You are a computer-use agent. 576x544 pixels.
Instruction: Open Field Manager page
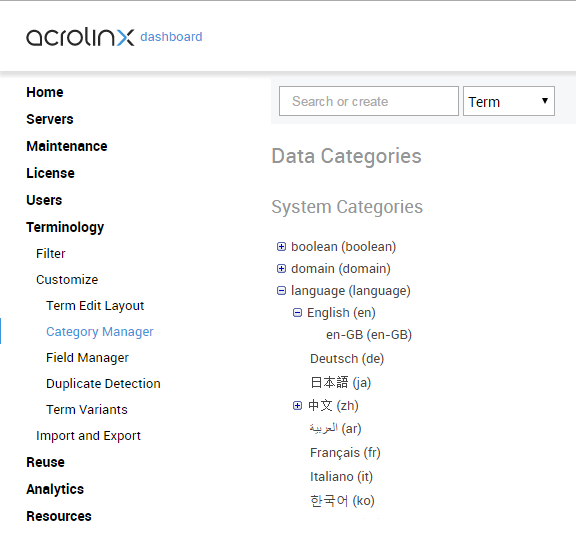coord(87,357)
